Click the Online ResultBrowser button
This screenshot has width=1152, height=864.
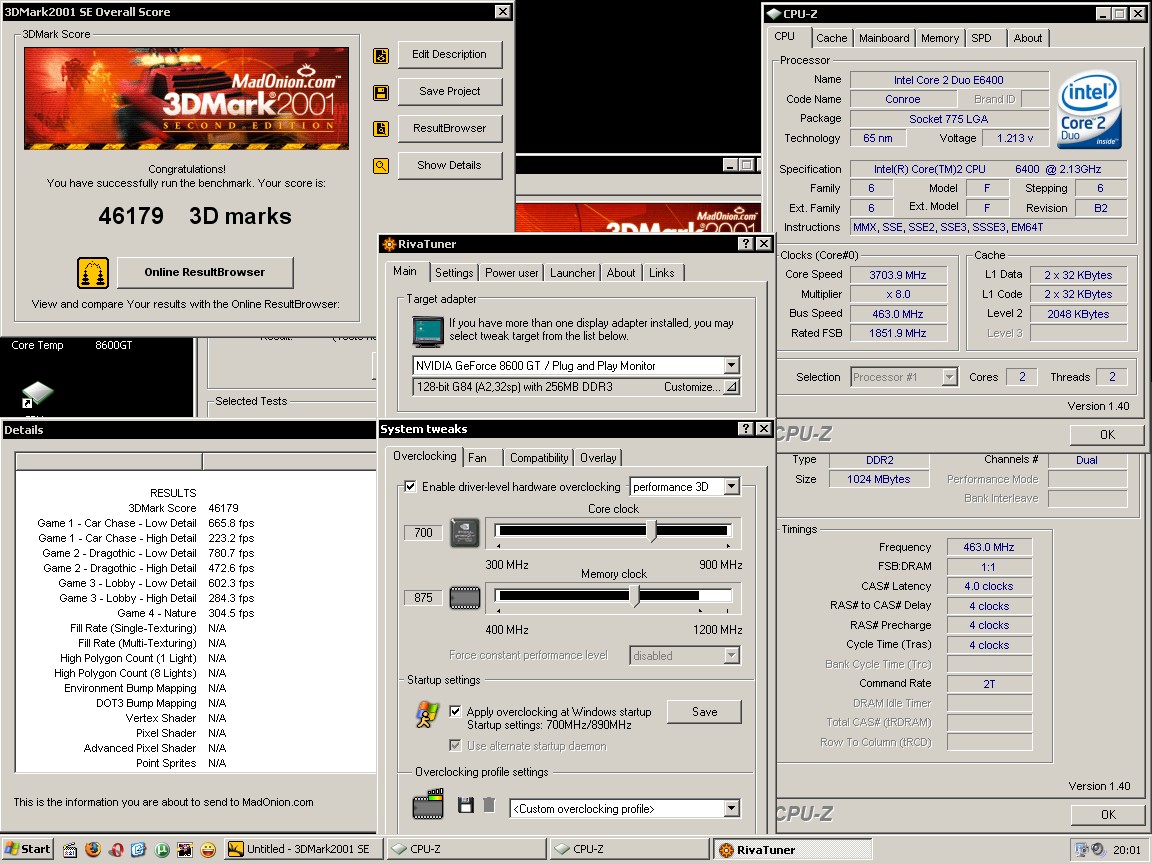[x=205, y=273]
